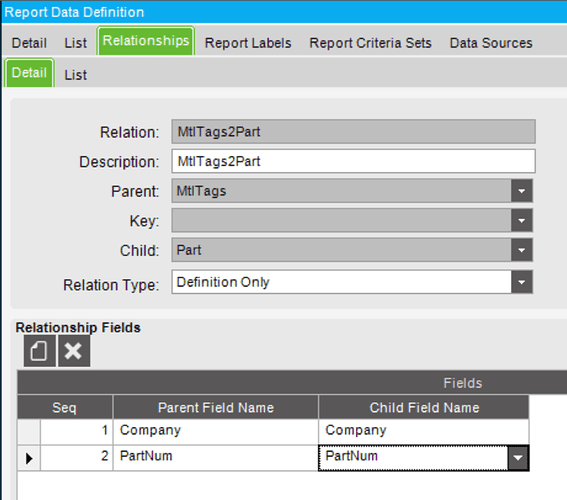Open the Report Criteria Sets tab
567x500 pixels.
coord(370,43)
